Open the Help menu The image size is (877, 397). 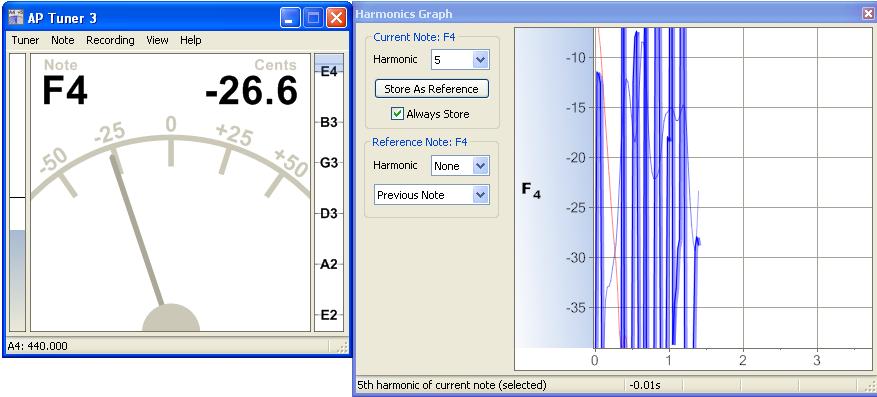point(191,40)
